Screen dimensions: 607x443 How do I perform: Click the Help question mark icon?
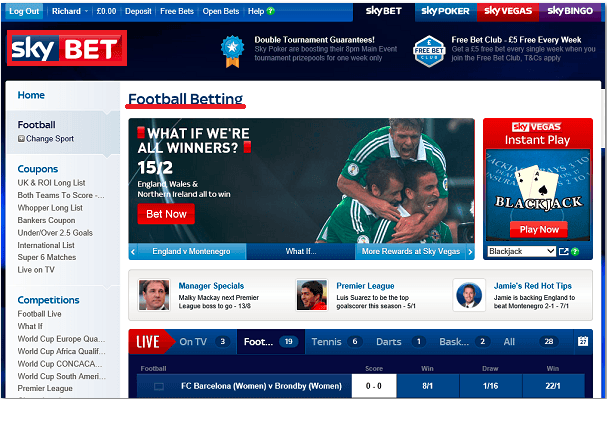point(271,11)
